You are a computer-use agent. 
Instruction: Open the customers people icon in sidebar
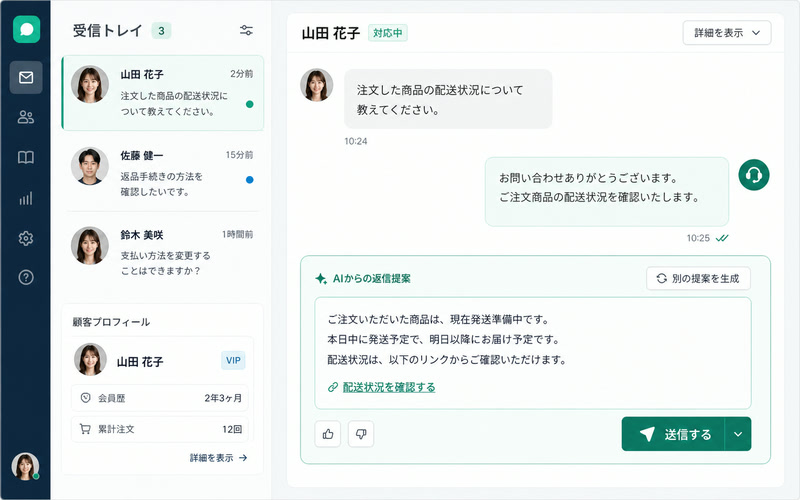pos(26,117)
